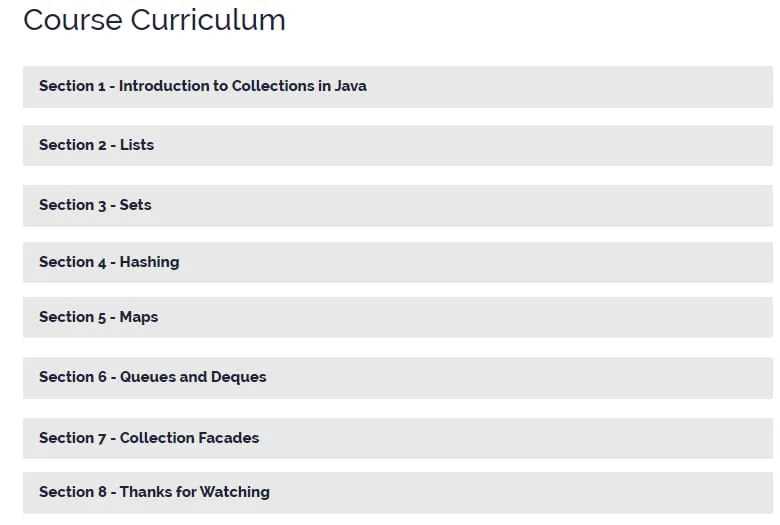780x525 pixels.
Task: Click the "Sets" section title text
Action: coord(135,205)
